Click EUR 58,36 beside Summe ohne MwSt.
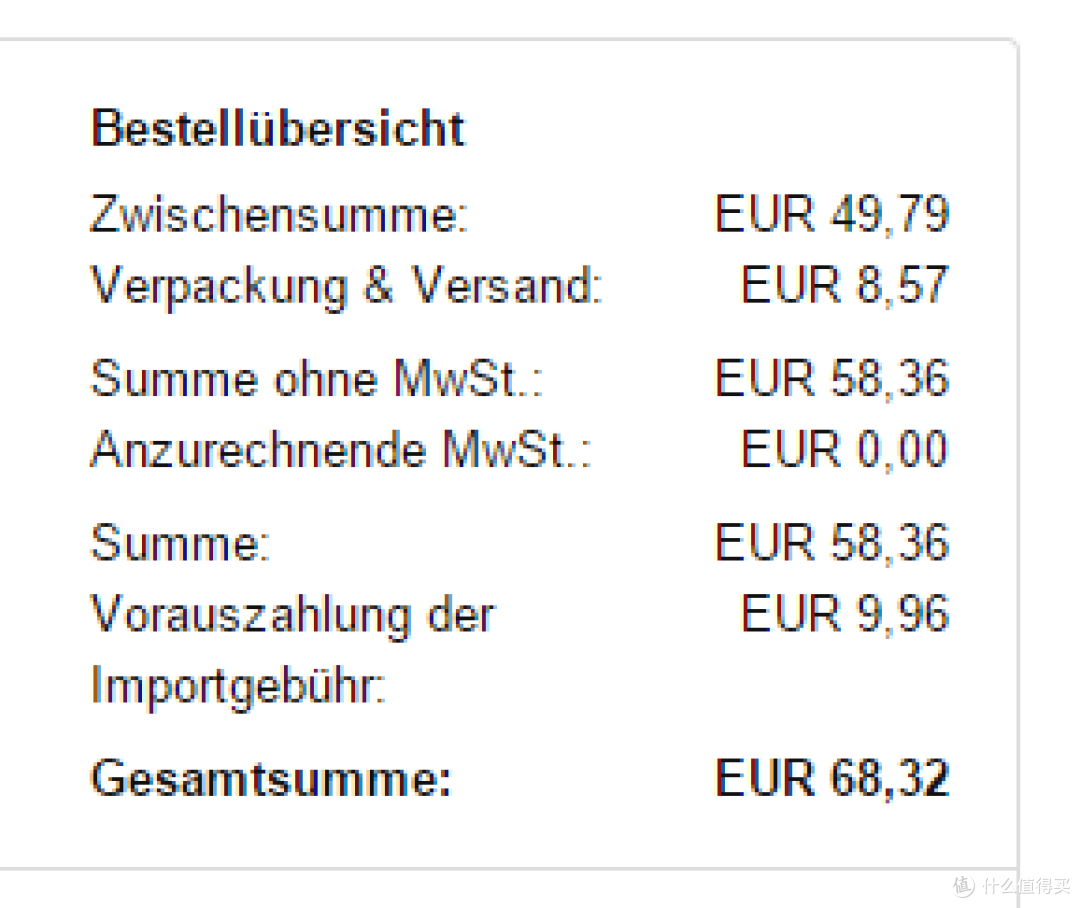This screenshot has width=1080, height=908. pyautogui.click(x=832, y=378)
